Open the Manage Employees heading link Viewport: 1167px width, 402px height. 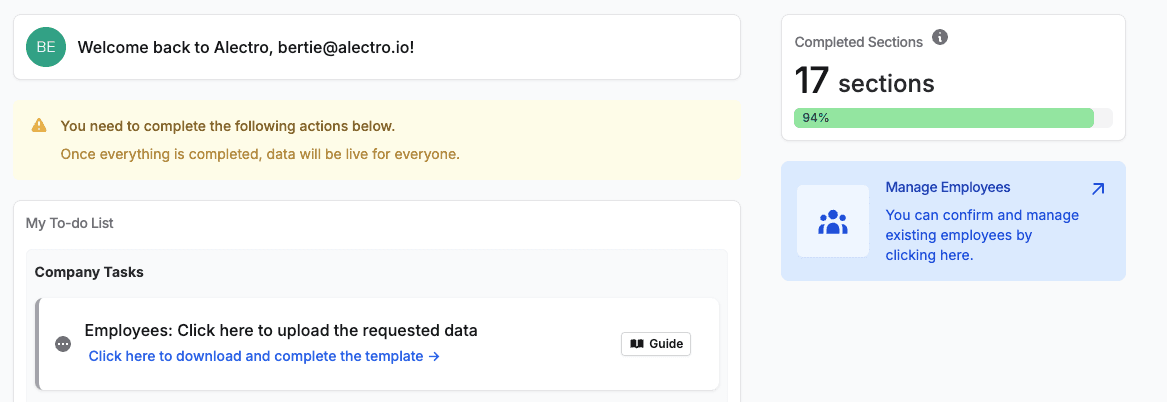coord(948,187)
